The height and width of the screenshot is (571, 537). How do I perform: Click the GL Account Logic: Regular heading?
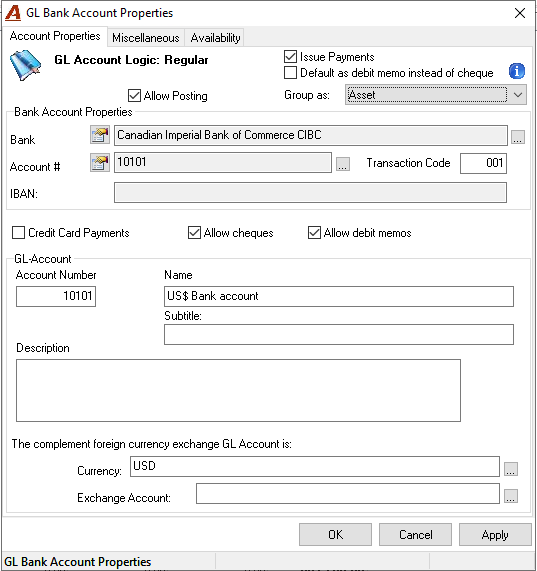click(131, 60)
